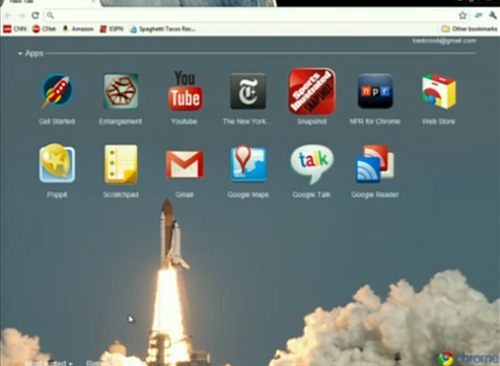The image size is (500, 366).
Task: Open the Scratchpad notes app
Action: [x=121, y=164]
